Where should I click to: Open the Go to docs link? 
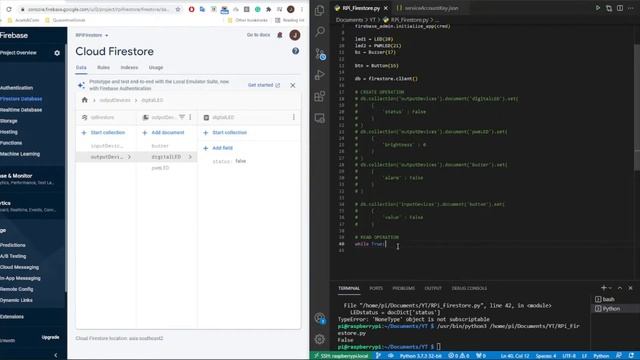pos(258,35)
